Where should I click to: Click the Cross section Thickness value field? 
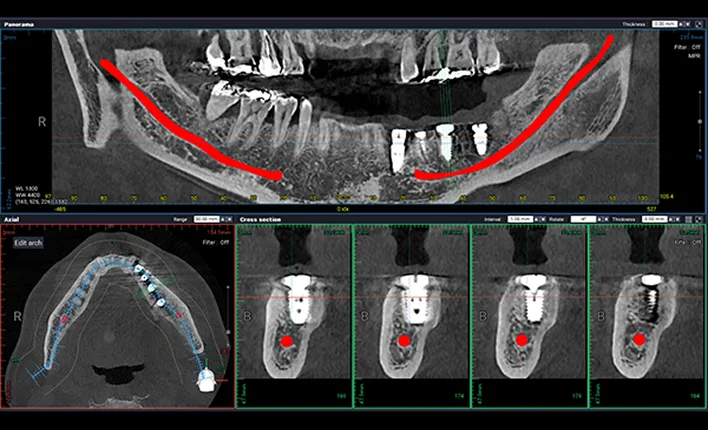pos(655,219)
